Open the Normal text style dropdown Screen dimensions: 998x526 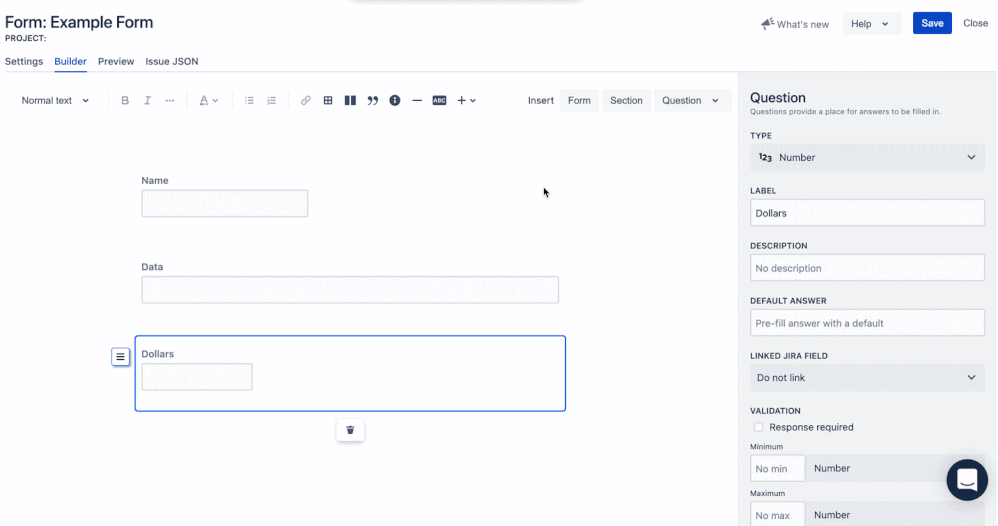click(x=55, y=101)
